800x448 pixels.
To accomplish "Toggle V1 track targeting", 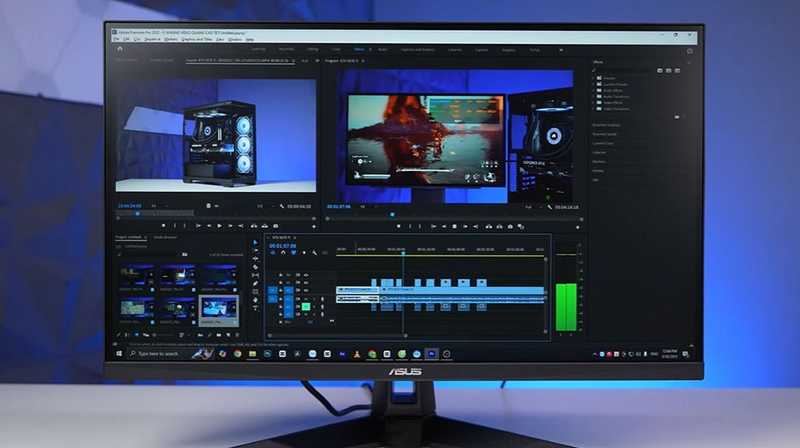I will (x=288, y=290).
